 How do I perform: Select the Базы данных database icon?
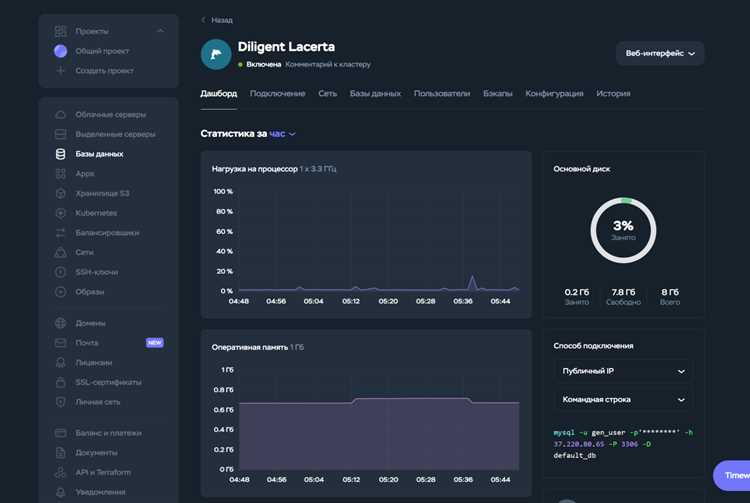pyautogui.click(x=60, y=154)
